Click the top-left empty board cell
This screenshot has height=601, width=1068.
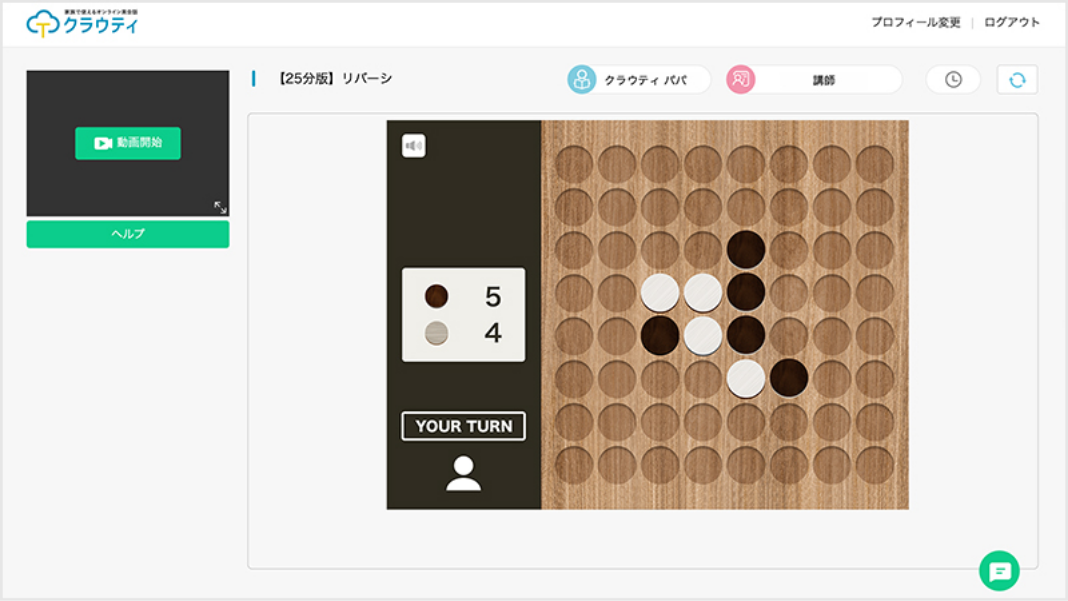coord(574,164)
